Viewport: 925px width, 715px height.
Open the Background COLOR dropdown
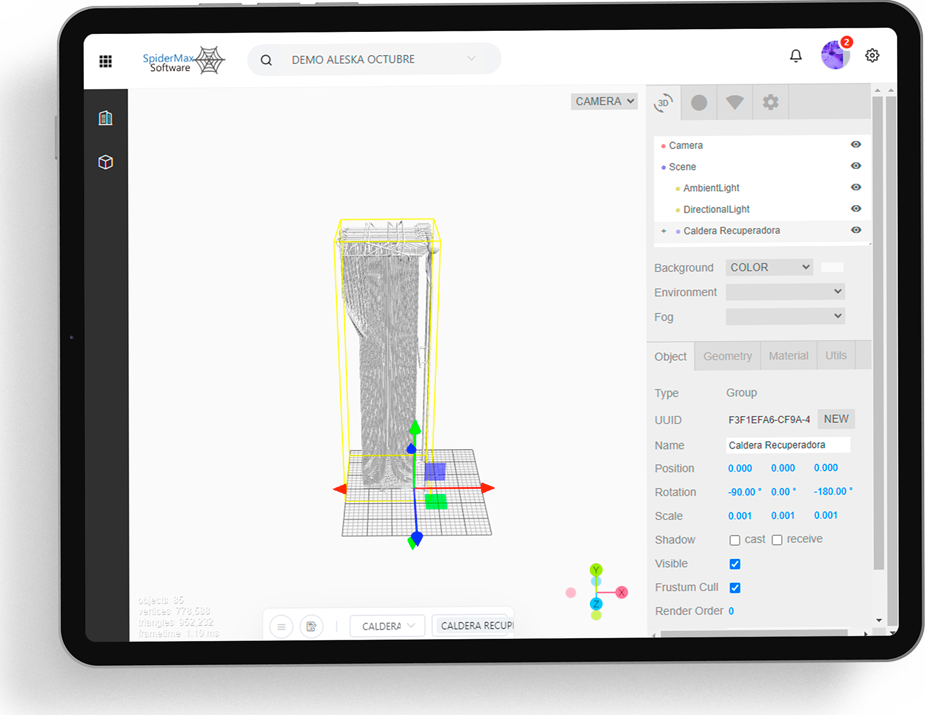[x=769, y=268]
